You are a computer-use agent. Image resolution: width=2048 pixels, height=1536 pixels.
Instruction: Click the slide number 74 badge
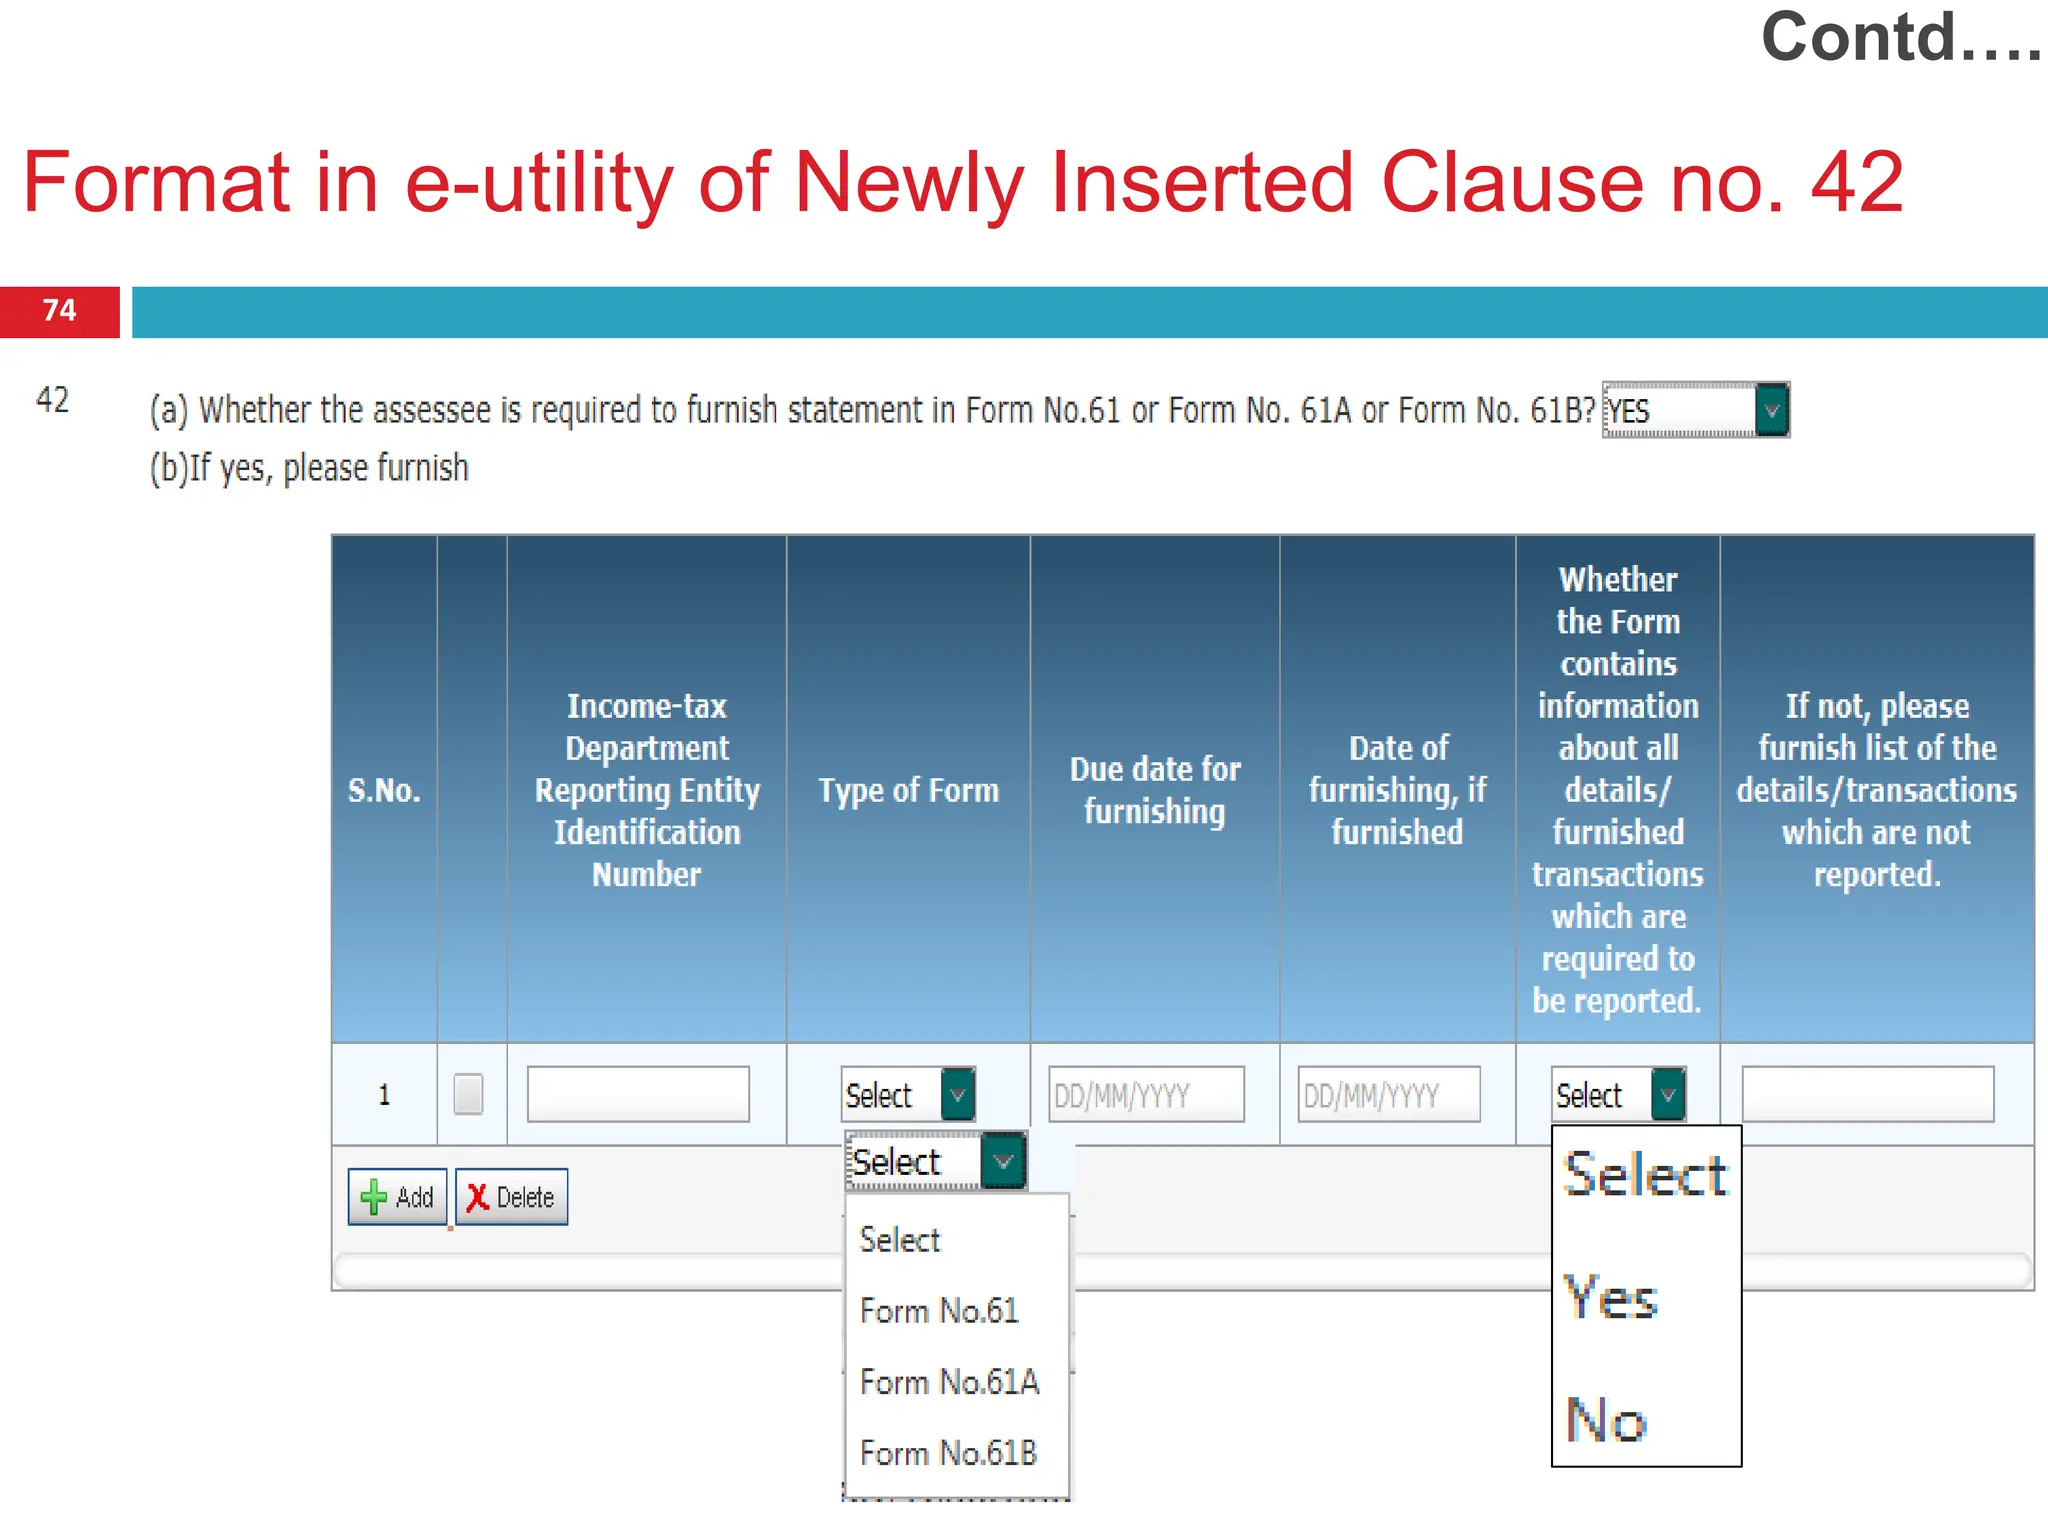tap(60, 311)
